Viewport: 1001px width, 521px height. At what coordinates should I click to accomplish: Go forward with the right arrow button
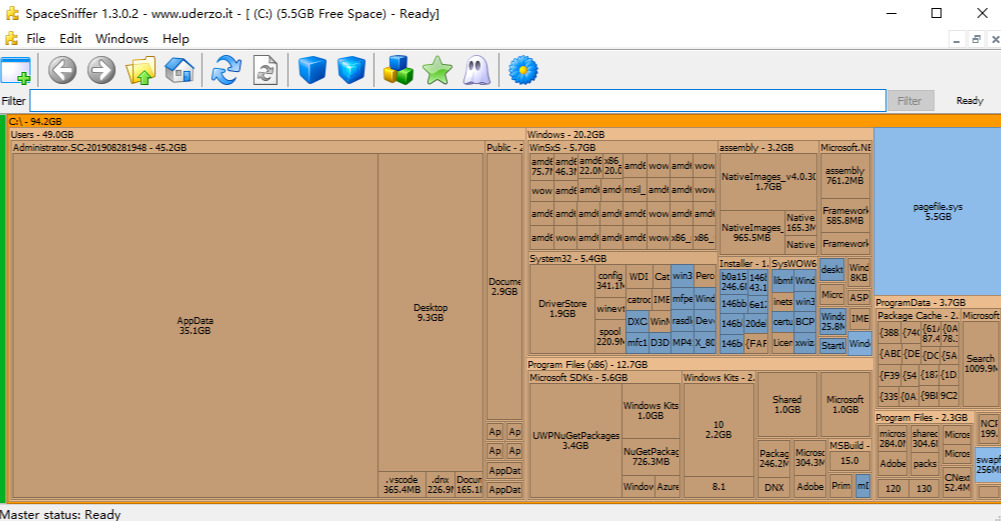click(x=101, y=70)
